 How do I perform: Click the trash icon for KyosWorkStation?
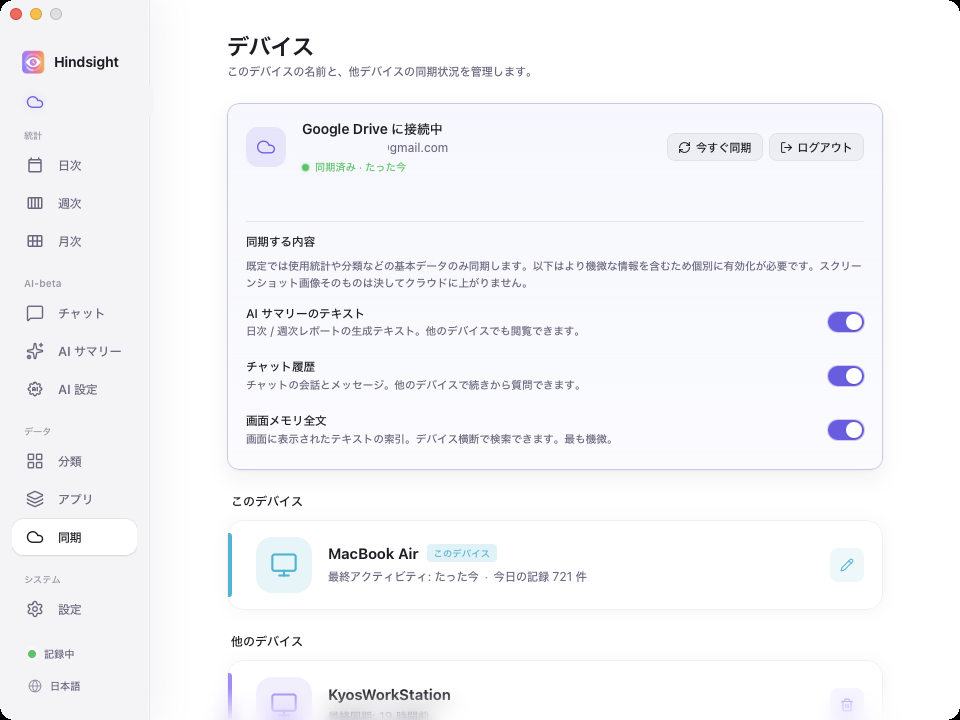coord(847,705)
